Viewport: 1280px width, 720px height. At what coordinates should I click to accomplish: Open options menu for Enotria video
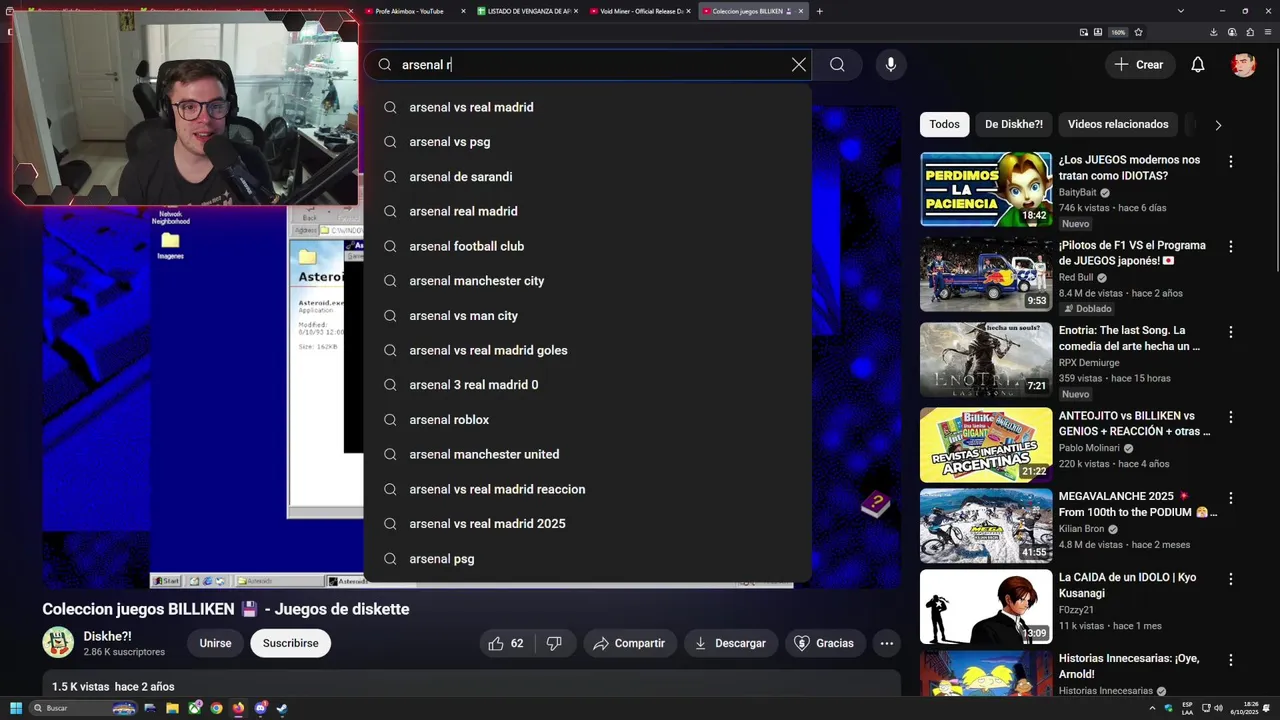pyautogui.click(x=1231, y=331)
